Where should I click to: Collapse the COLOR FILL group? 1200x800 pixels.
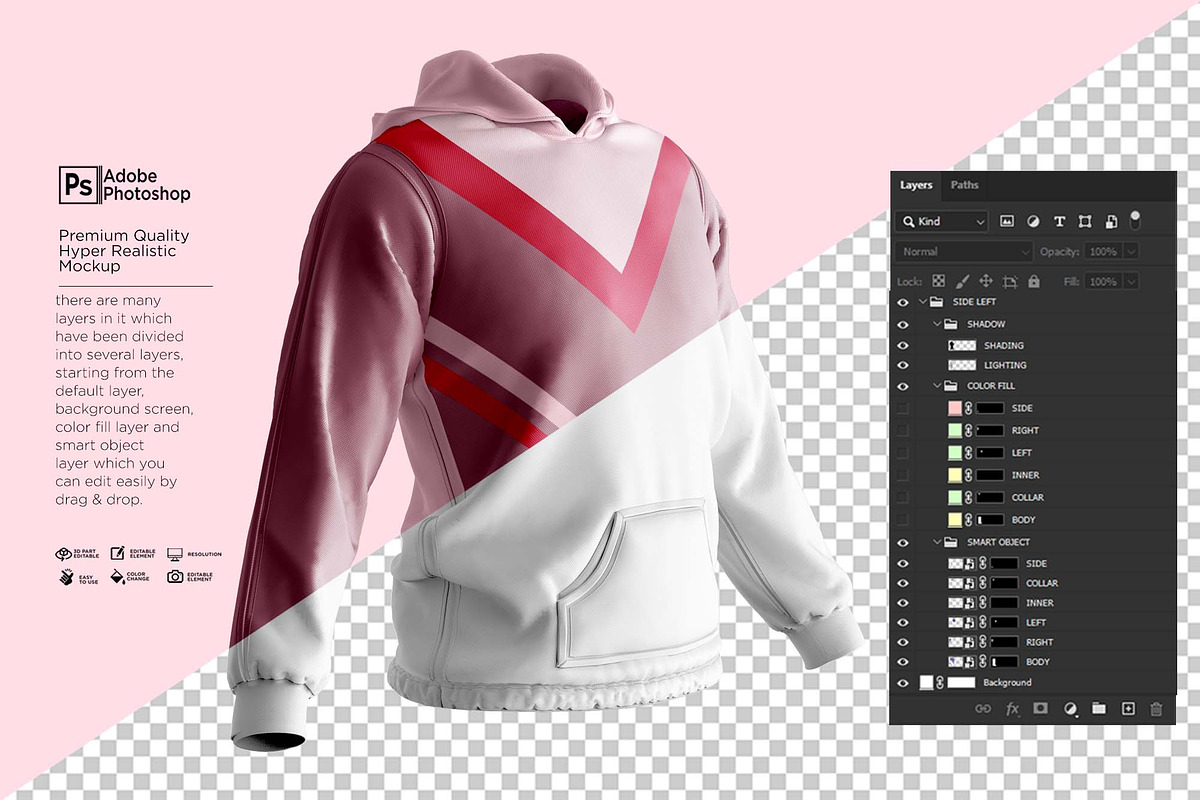pyautogui.click(x=938, y=386)
